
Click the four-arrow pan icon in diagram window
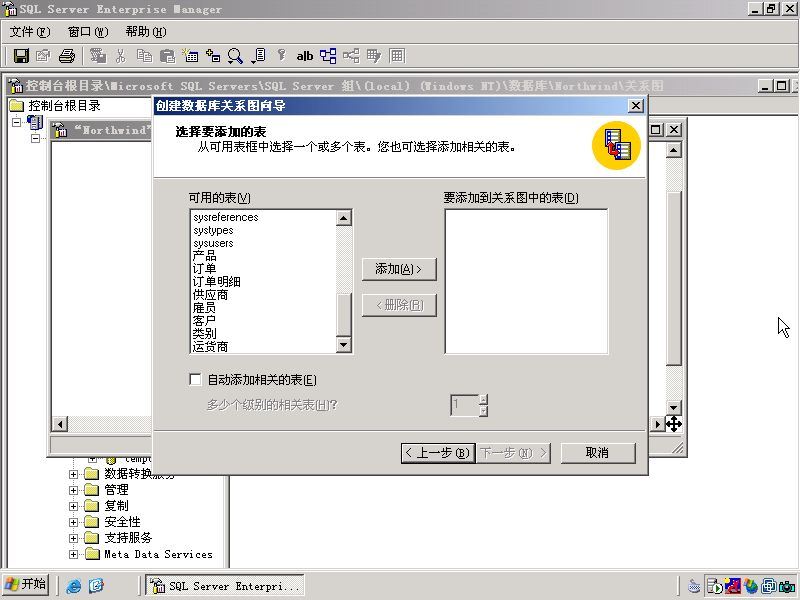[673, 423]
